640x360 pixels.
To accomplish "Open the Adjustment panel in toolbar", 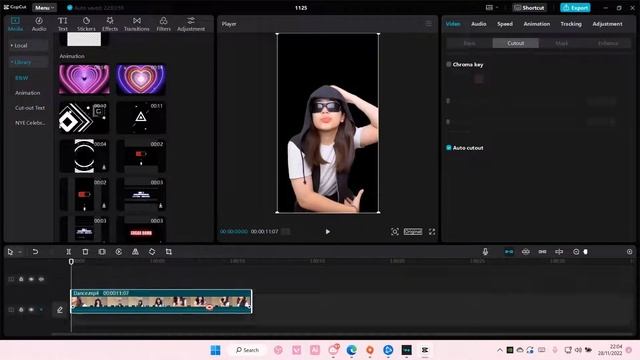I will [x=191, y=24].
